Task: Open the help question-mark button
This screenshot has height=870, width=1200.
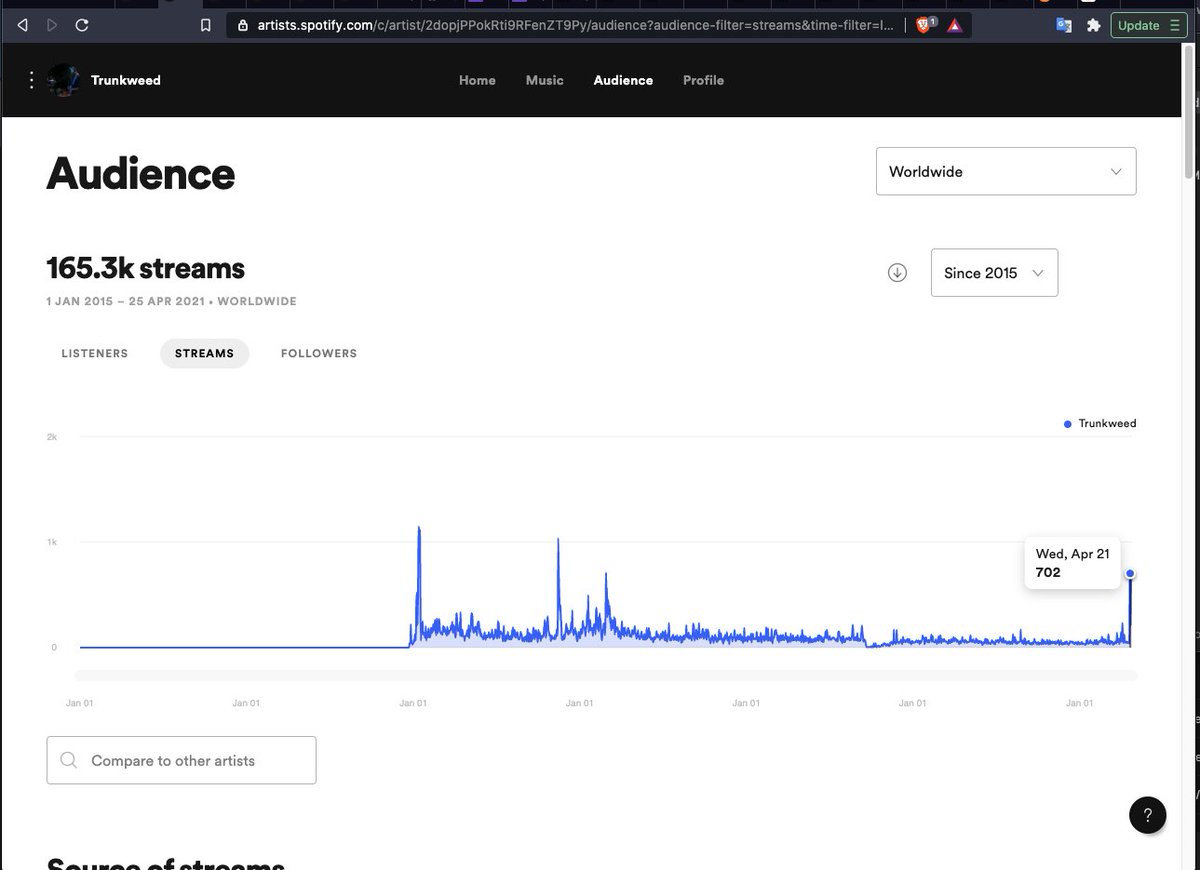Action: 1147,814
